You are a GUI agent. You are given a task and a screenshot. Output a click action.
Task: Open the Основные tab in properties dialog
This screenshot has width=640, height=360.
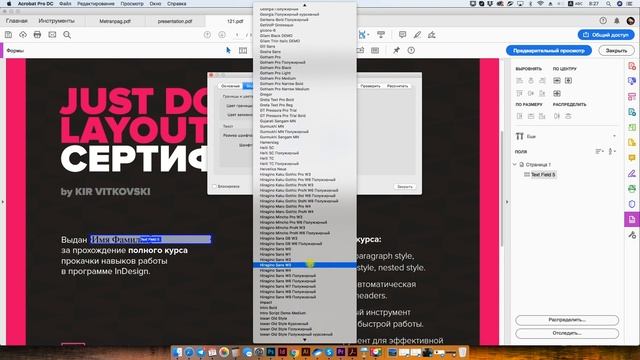[231, 86]
